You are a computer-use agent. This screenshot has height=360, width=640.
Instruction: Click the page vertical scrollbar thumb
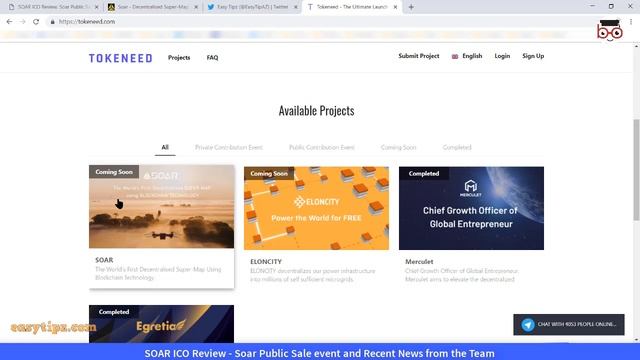pos(636,170)
